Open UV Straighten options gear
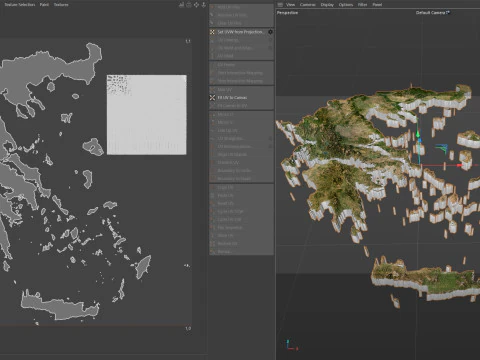This screenshot has width=480, height=360. tap(270, 138)
